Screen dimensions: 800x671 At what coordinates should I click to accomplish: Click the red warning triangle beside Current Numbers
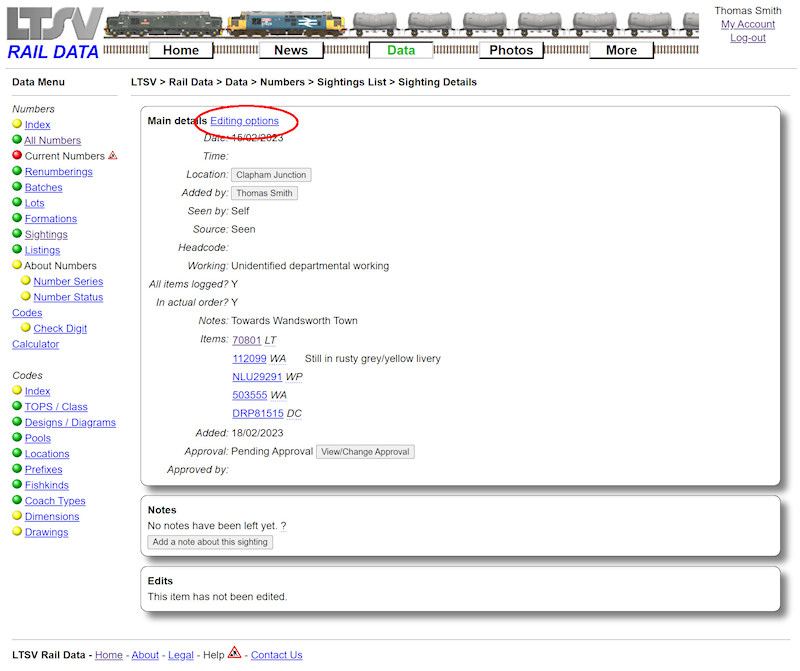[113, 155]
